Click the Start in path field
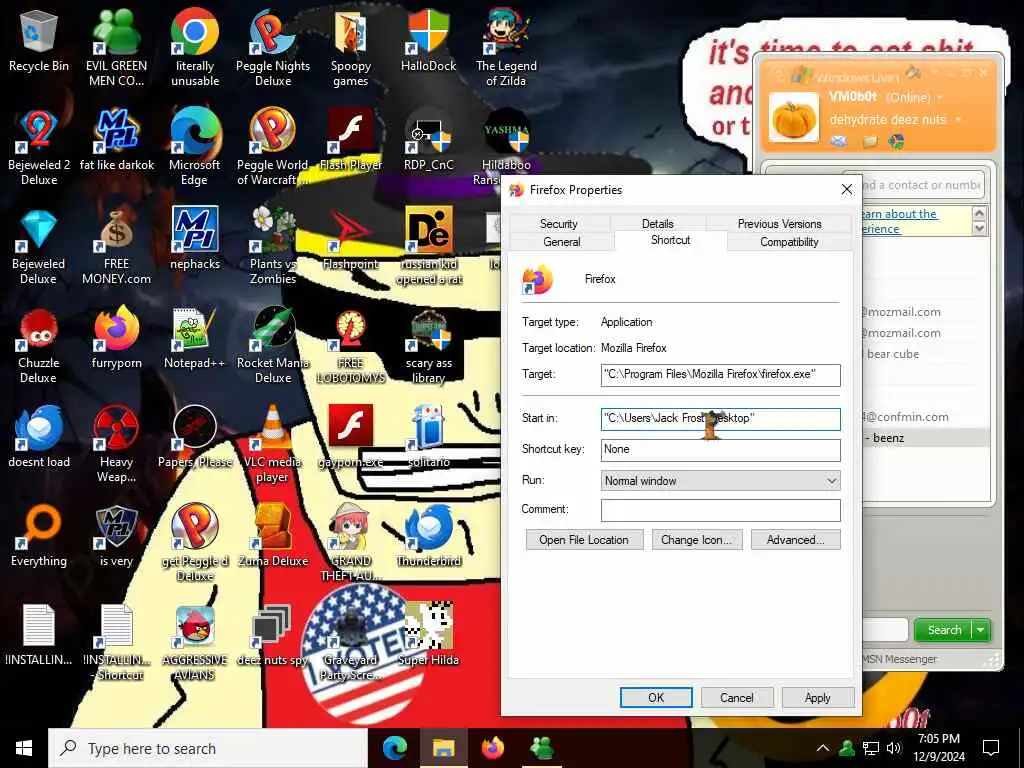1024x768 pixels. [x=720, y=419]
